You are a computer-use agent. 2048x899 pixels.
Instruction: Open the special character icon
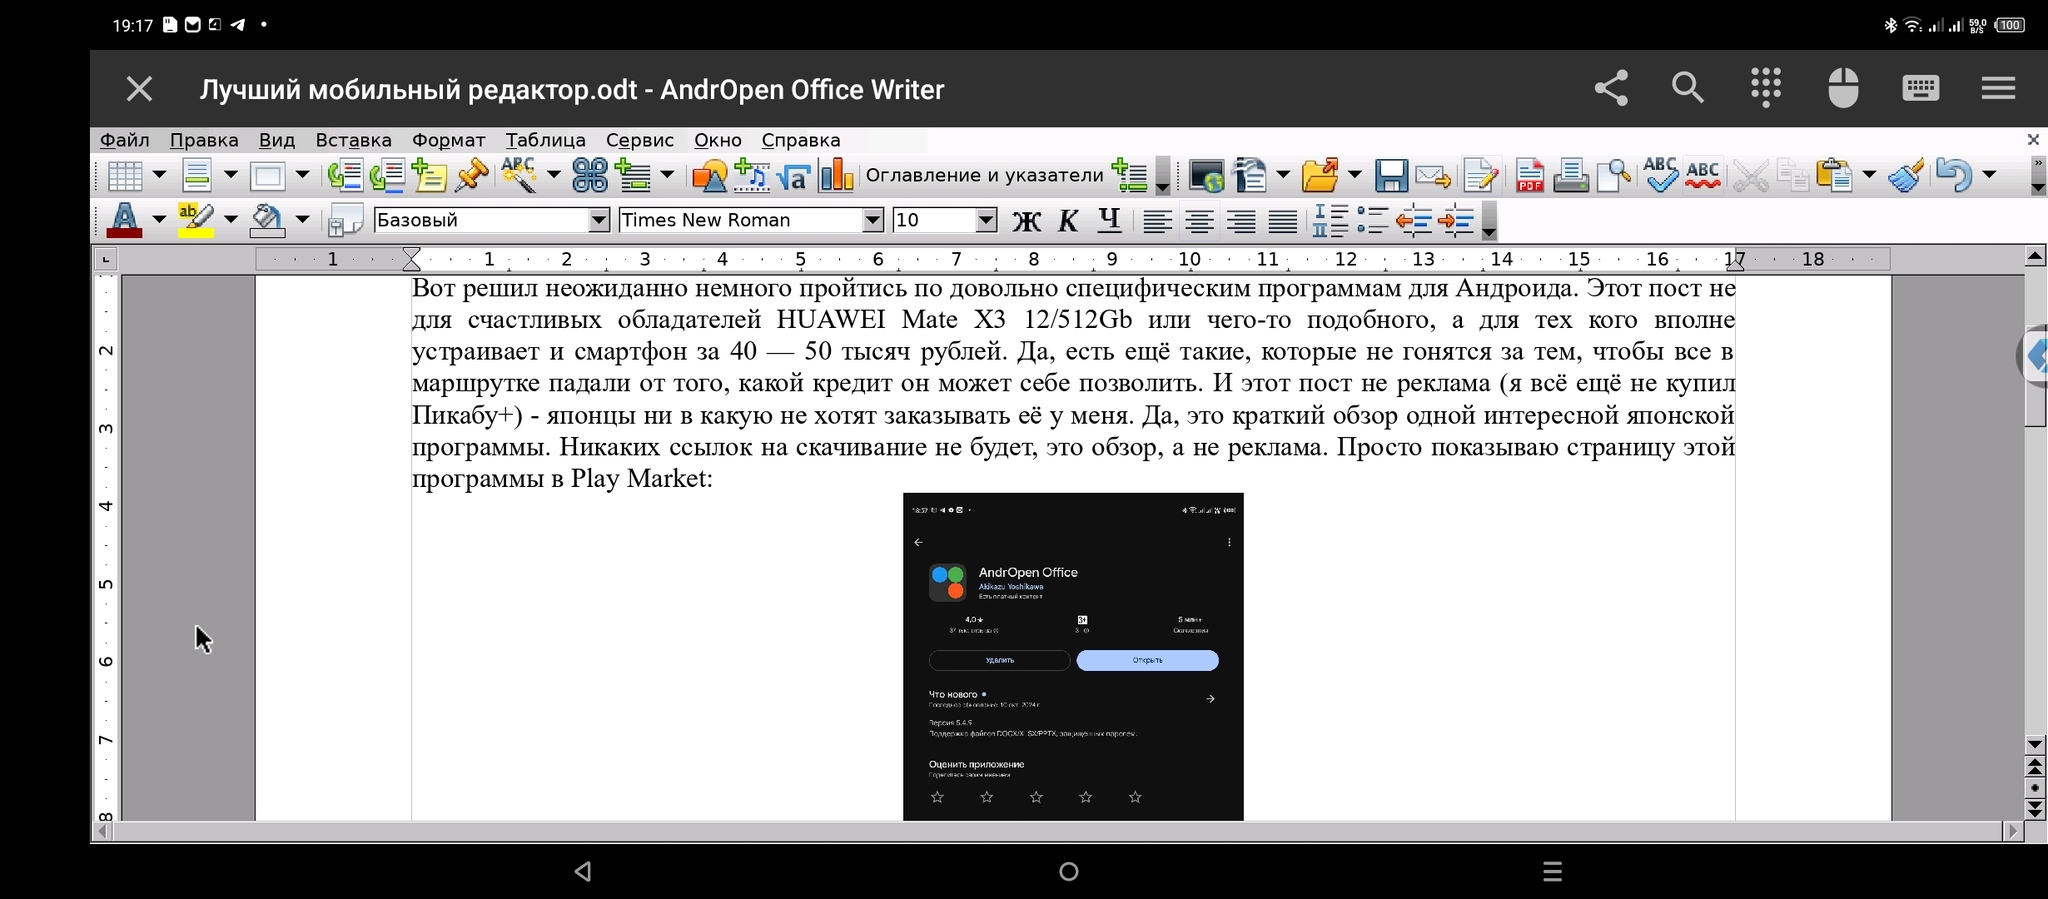tap(589, 176)
